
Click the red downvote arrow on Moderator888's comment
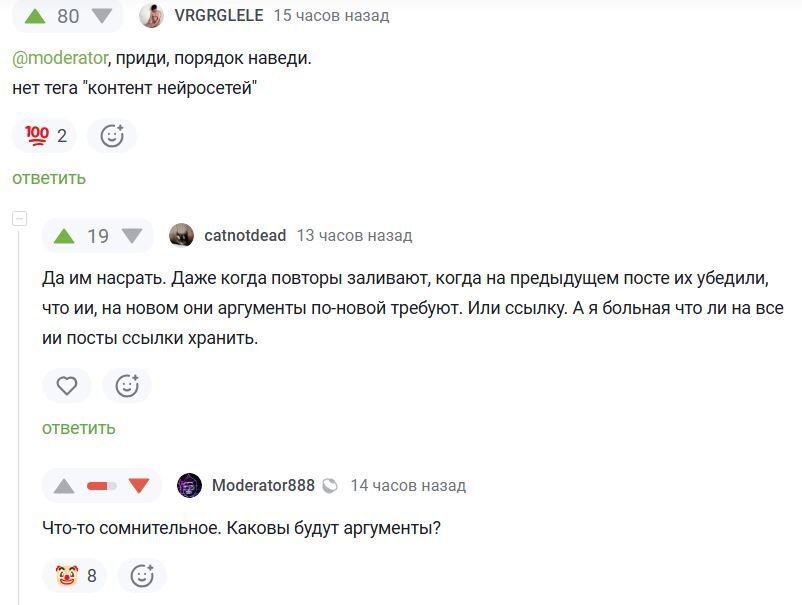coord(139,486)
